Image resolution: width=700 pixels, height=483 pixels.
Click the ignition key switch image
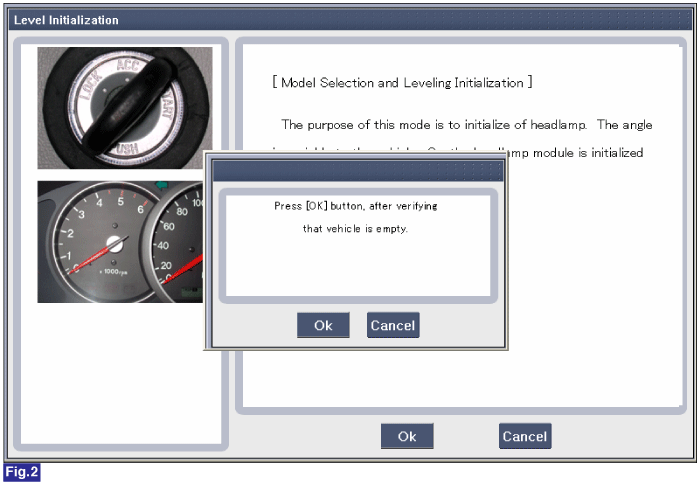125,108
